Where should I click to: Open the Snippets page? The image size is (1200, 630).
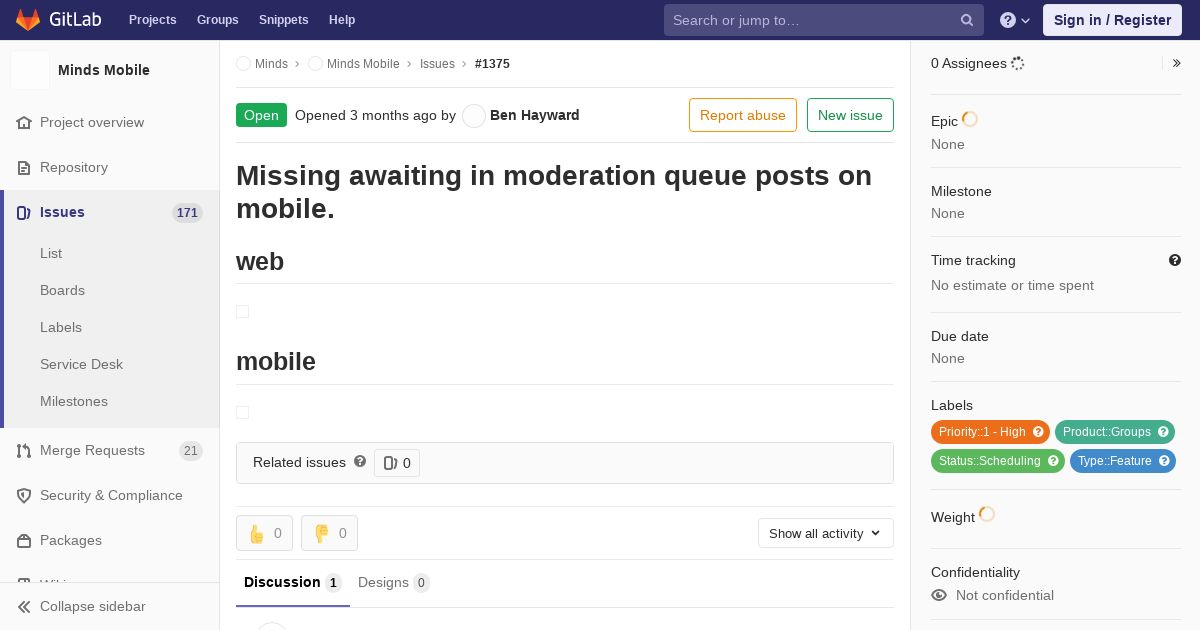pyautogui.click(x=284, y=20)
